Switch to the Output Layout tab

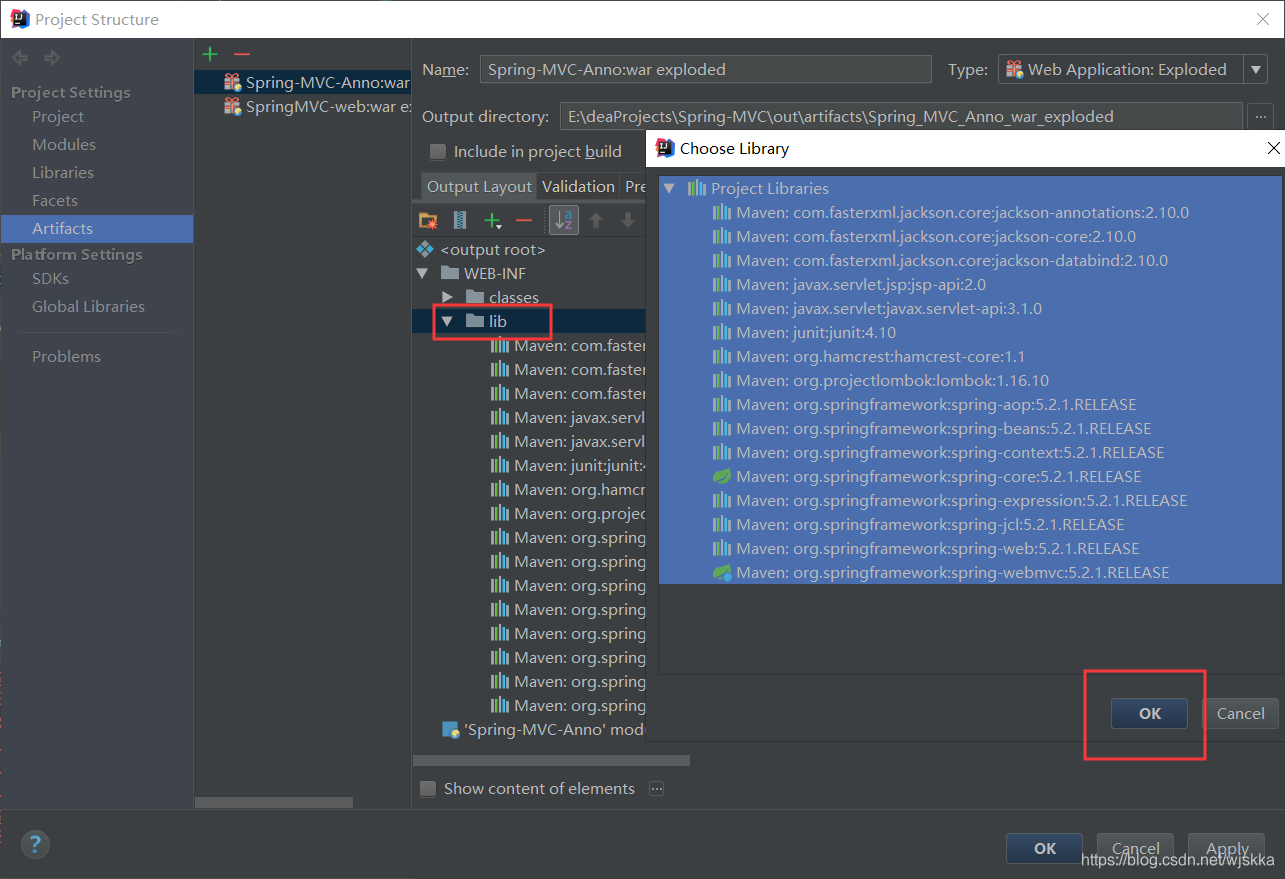point(479,187)
